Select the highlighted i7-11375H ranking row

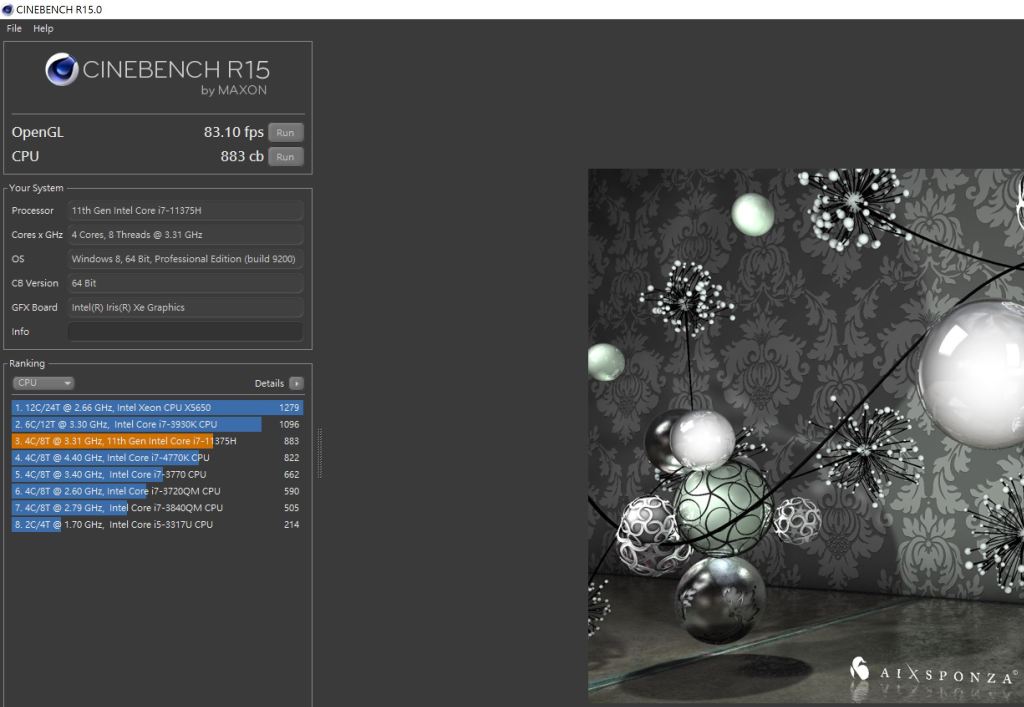pyautogui.click(x=157, y=441)
